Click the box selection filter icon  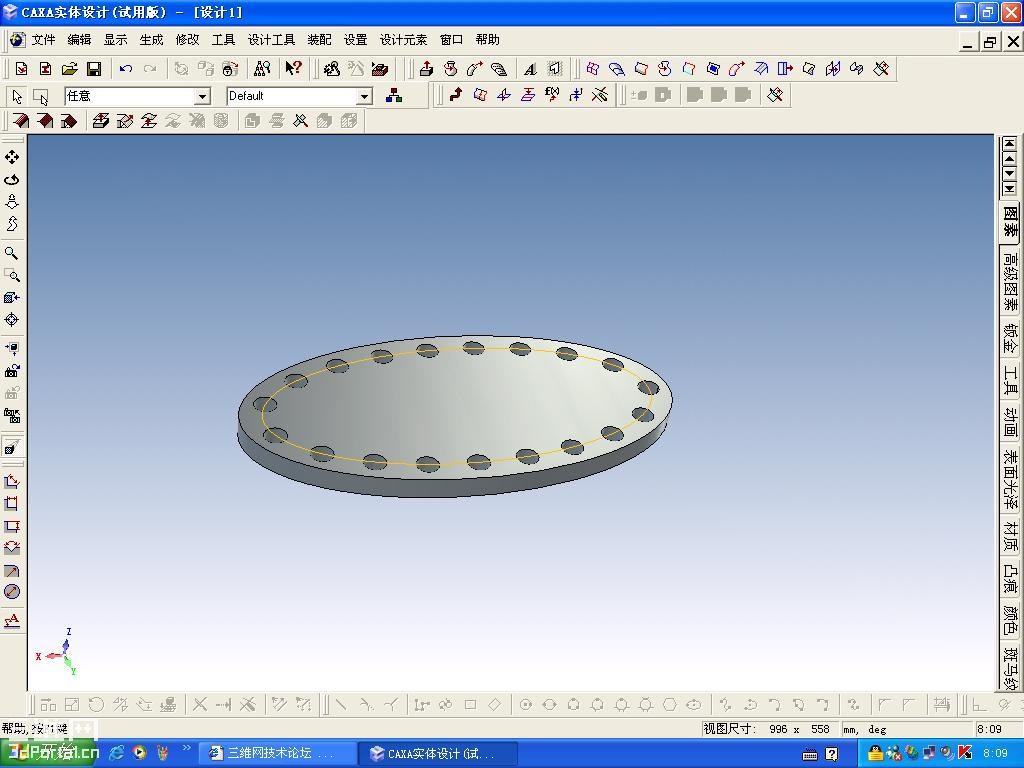(x=40, y=97)
